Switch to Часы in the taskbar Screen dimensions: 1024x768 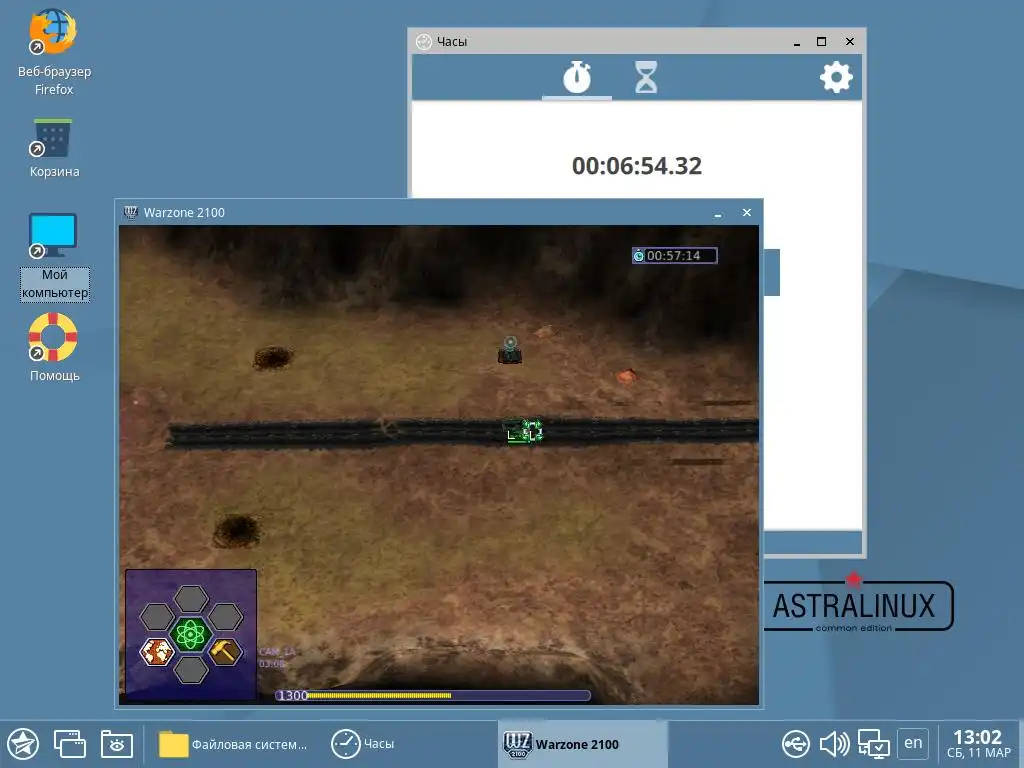point(363,744)
